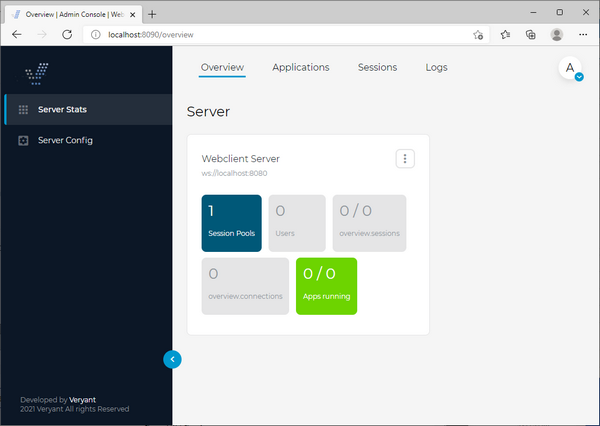This screenshot has height=426, width=600.
Task: Click the Server heading text
Action: 208,112
